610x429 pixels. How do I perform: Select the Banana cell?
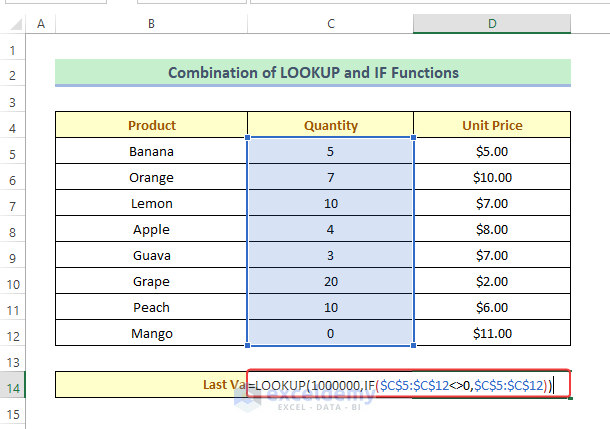point(152,152)
